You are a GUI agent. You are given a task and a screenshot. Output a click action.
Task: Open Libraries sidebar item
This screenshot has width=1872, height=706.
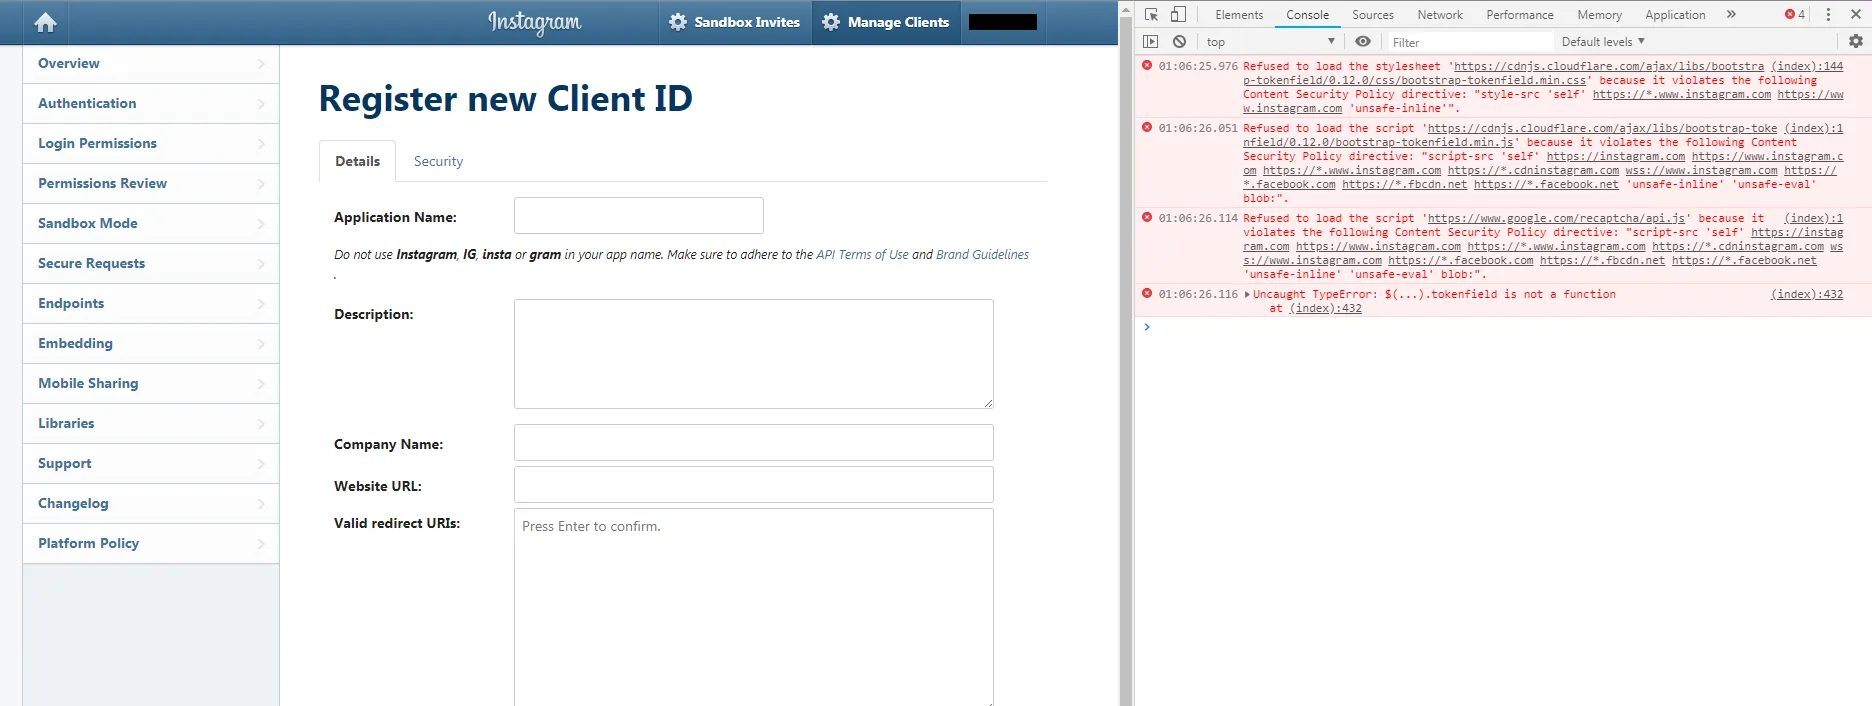click(151, 423)
